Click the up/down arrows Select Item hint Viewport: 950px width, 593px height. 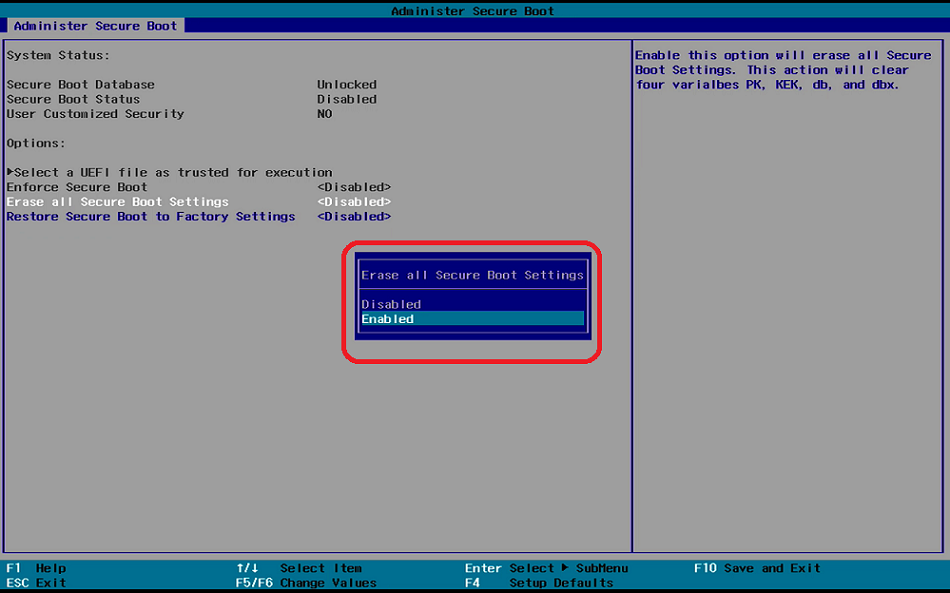[x=299, y=568]
